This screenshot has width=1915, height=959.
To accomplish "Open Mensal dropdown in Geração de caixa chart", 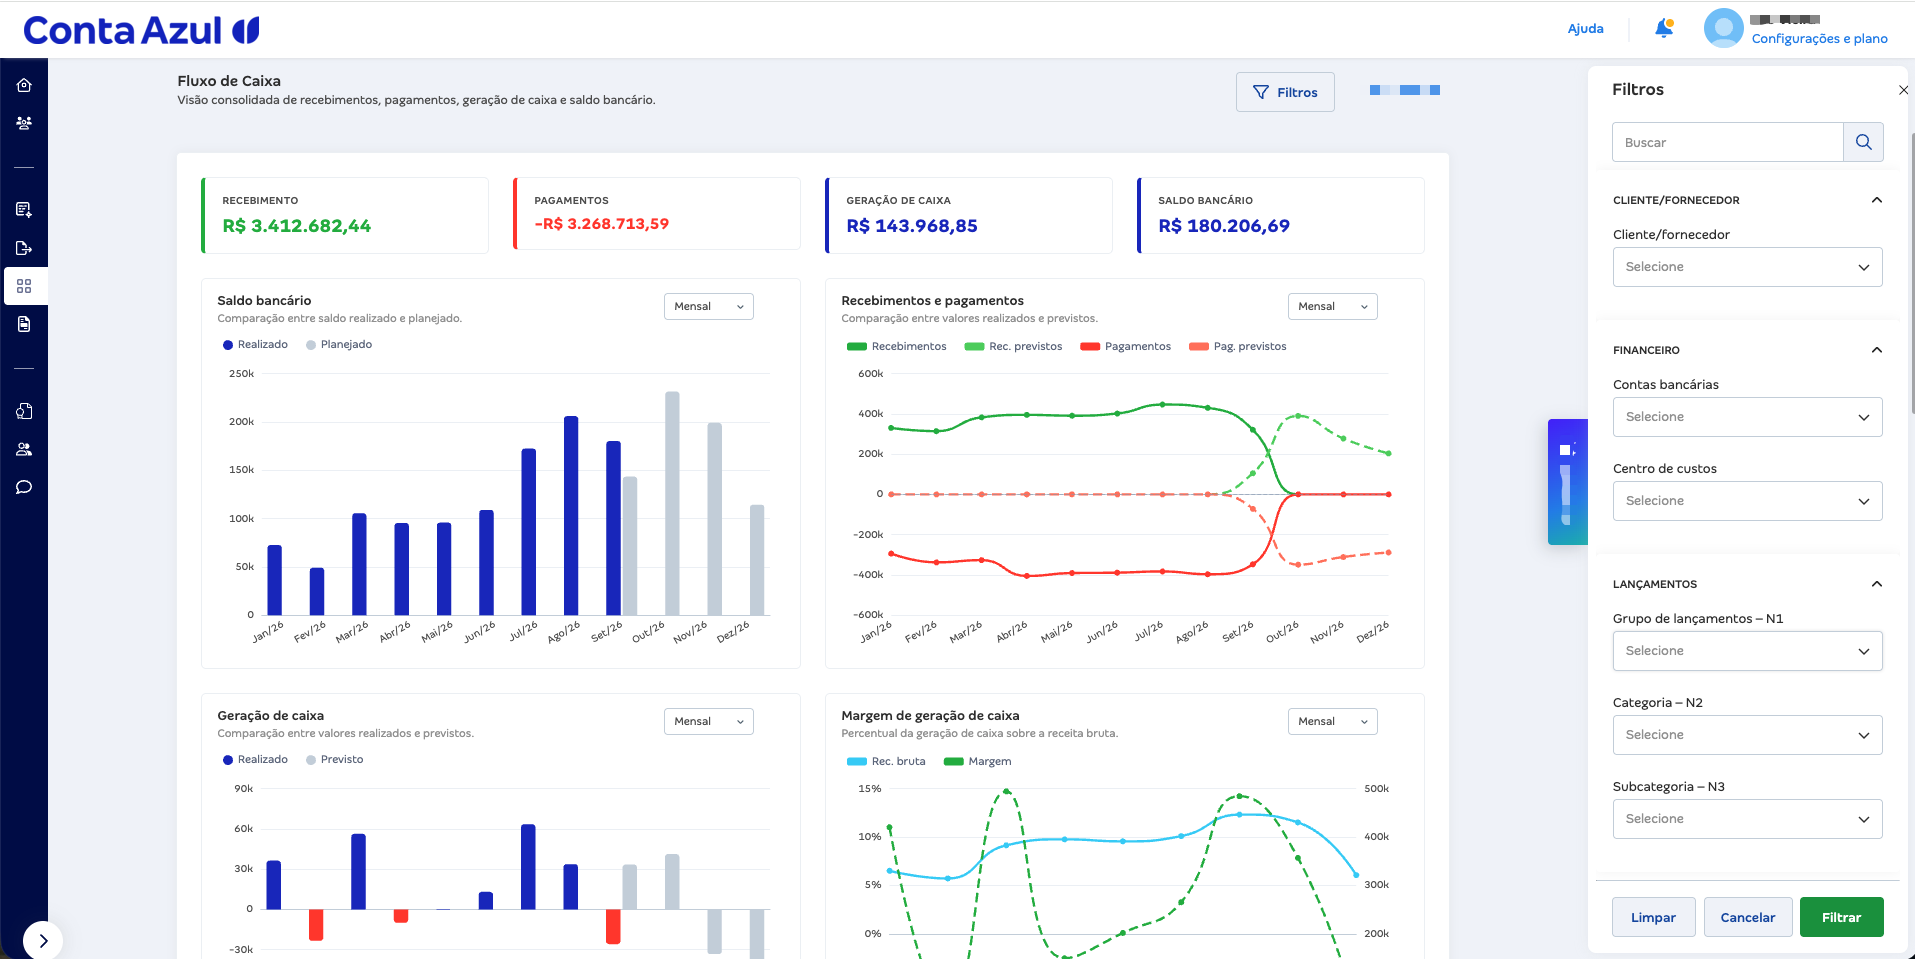I will point(708,721).
